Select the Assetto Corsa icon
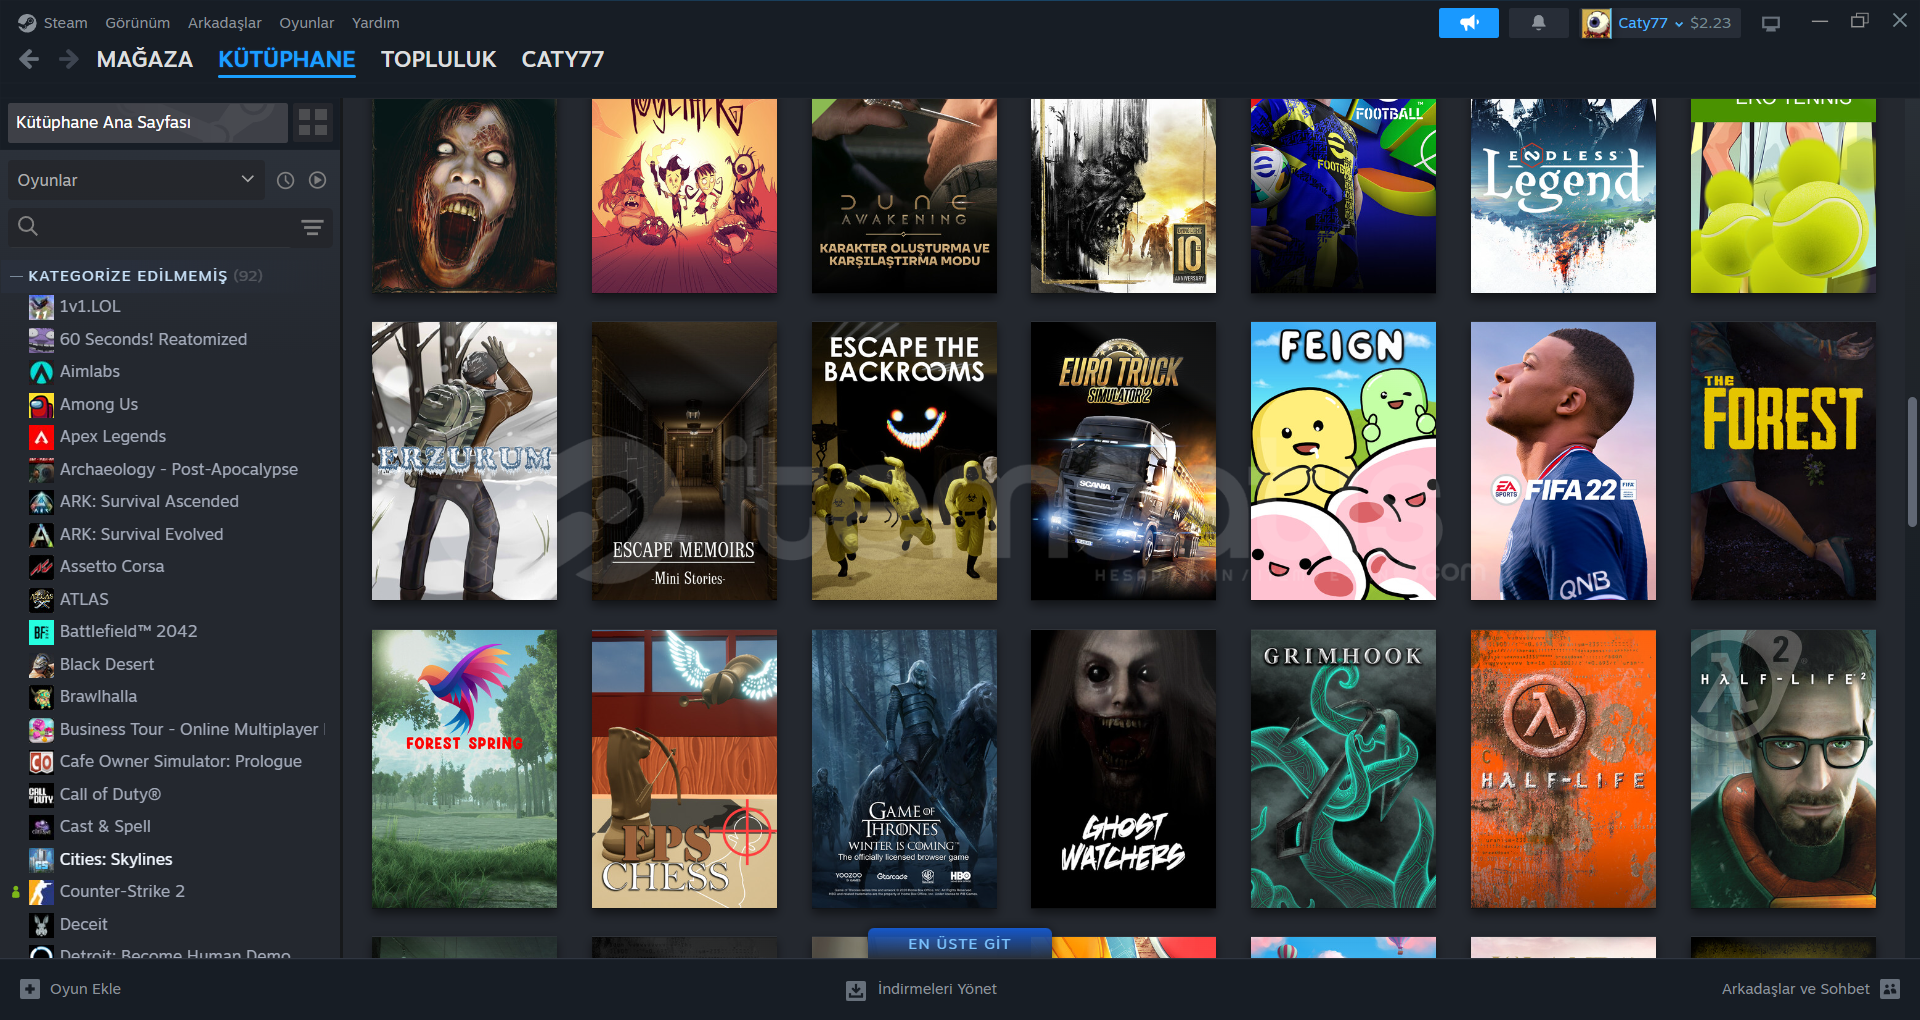The height and width of the screenshot is (1020, 1920). [x=41, y=567]
